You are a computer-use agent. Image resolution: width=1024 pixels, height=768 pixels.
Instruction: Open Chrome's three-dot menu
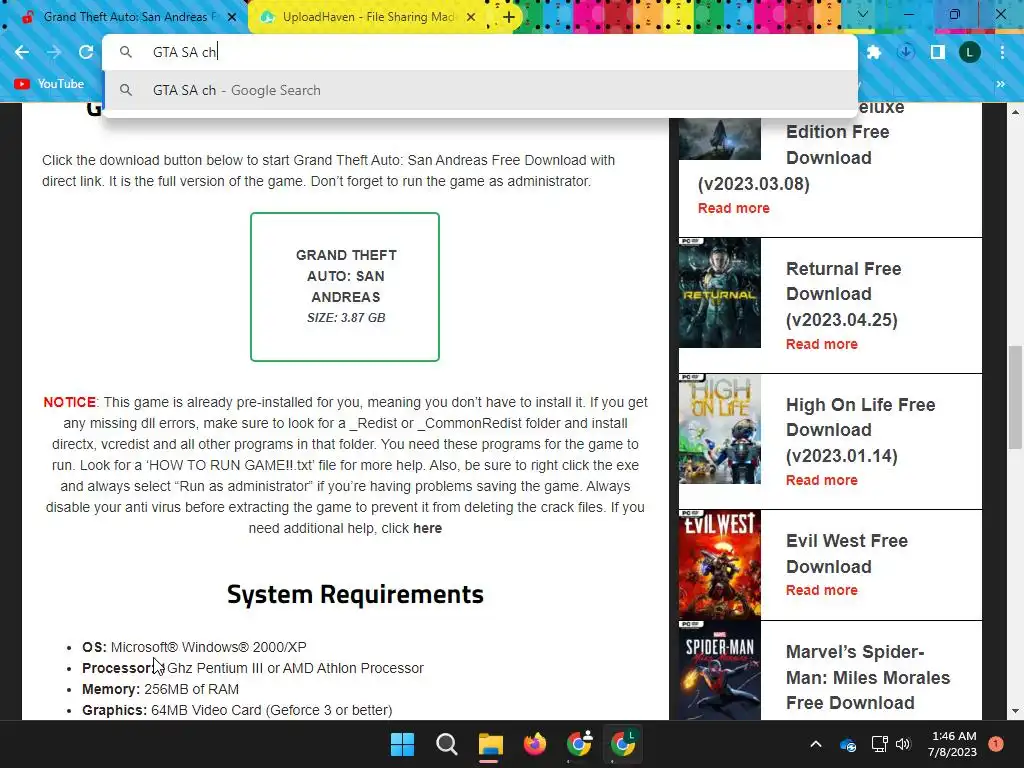(1002, 52)
